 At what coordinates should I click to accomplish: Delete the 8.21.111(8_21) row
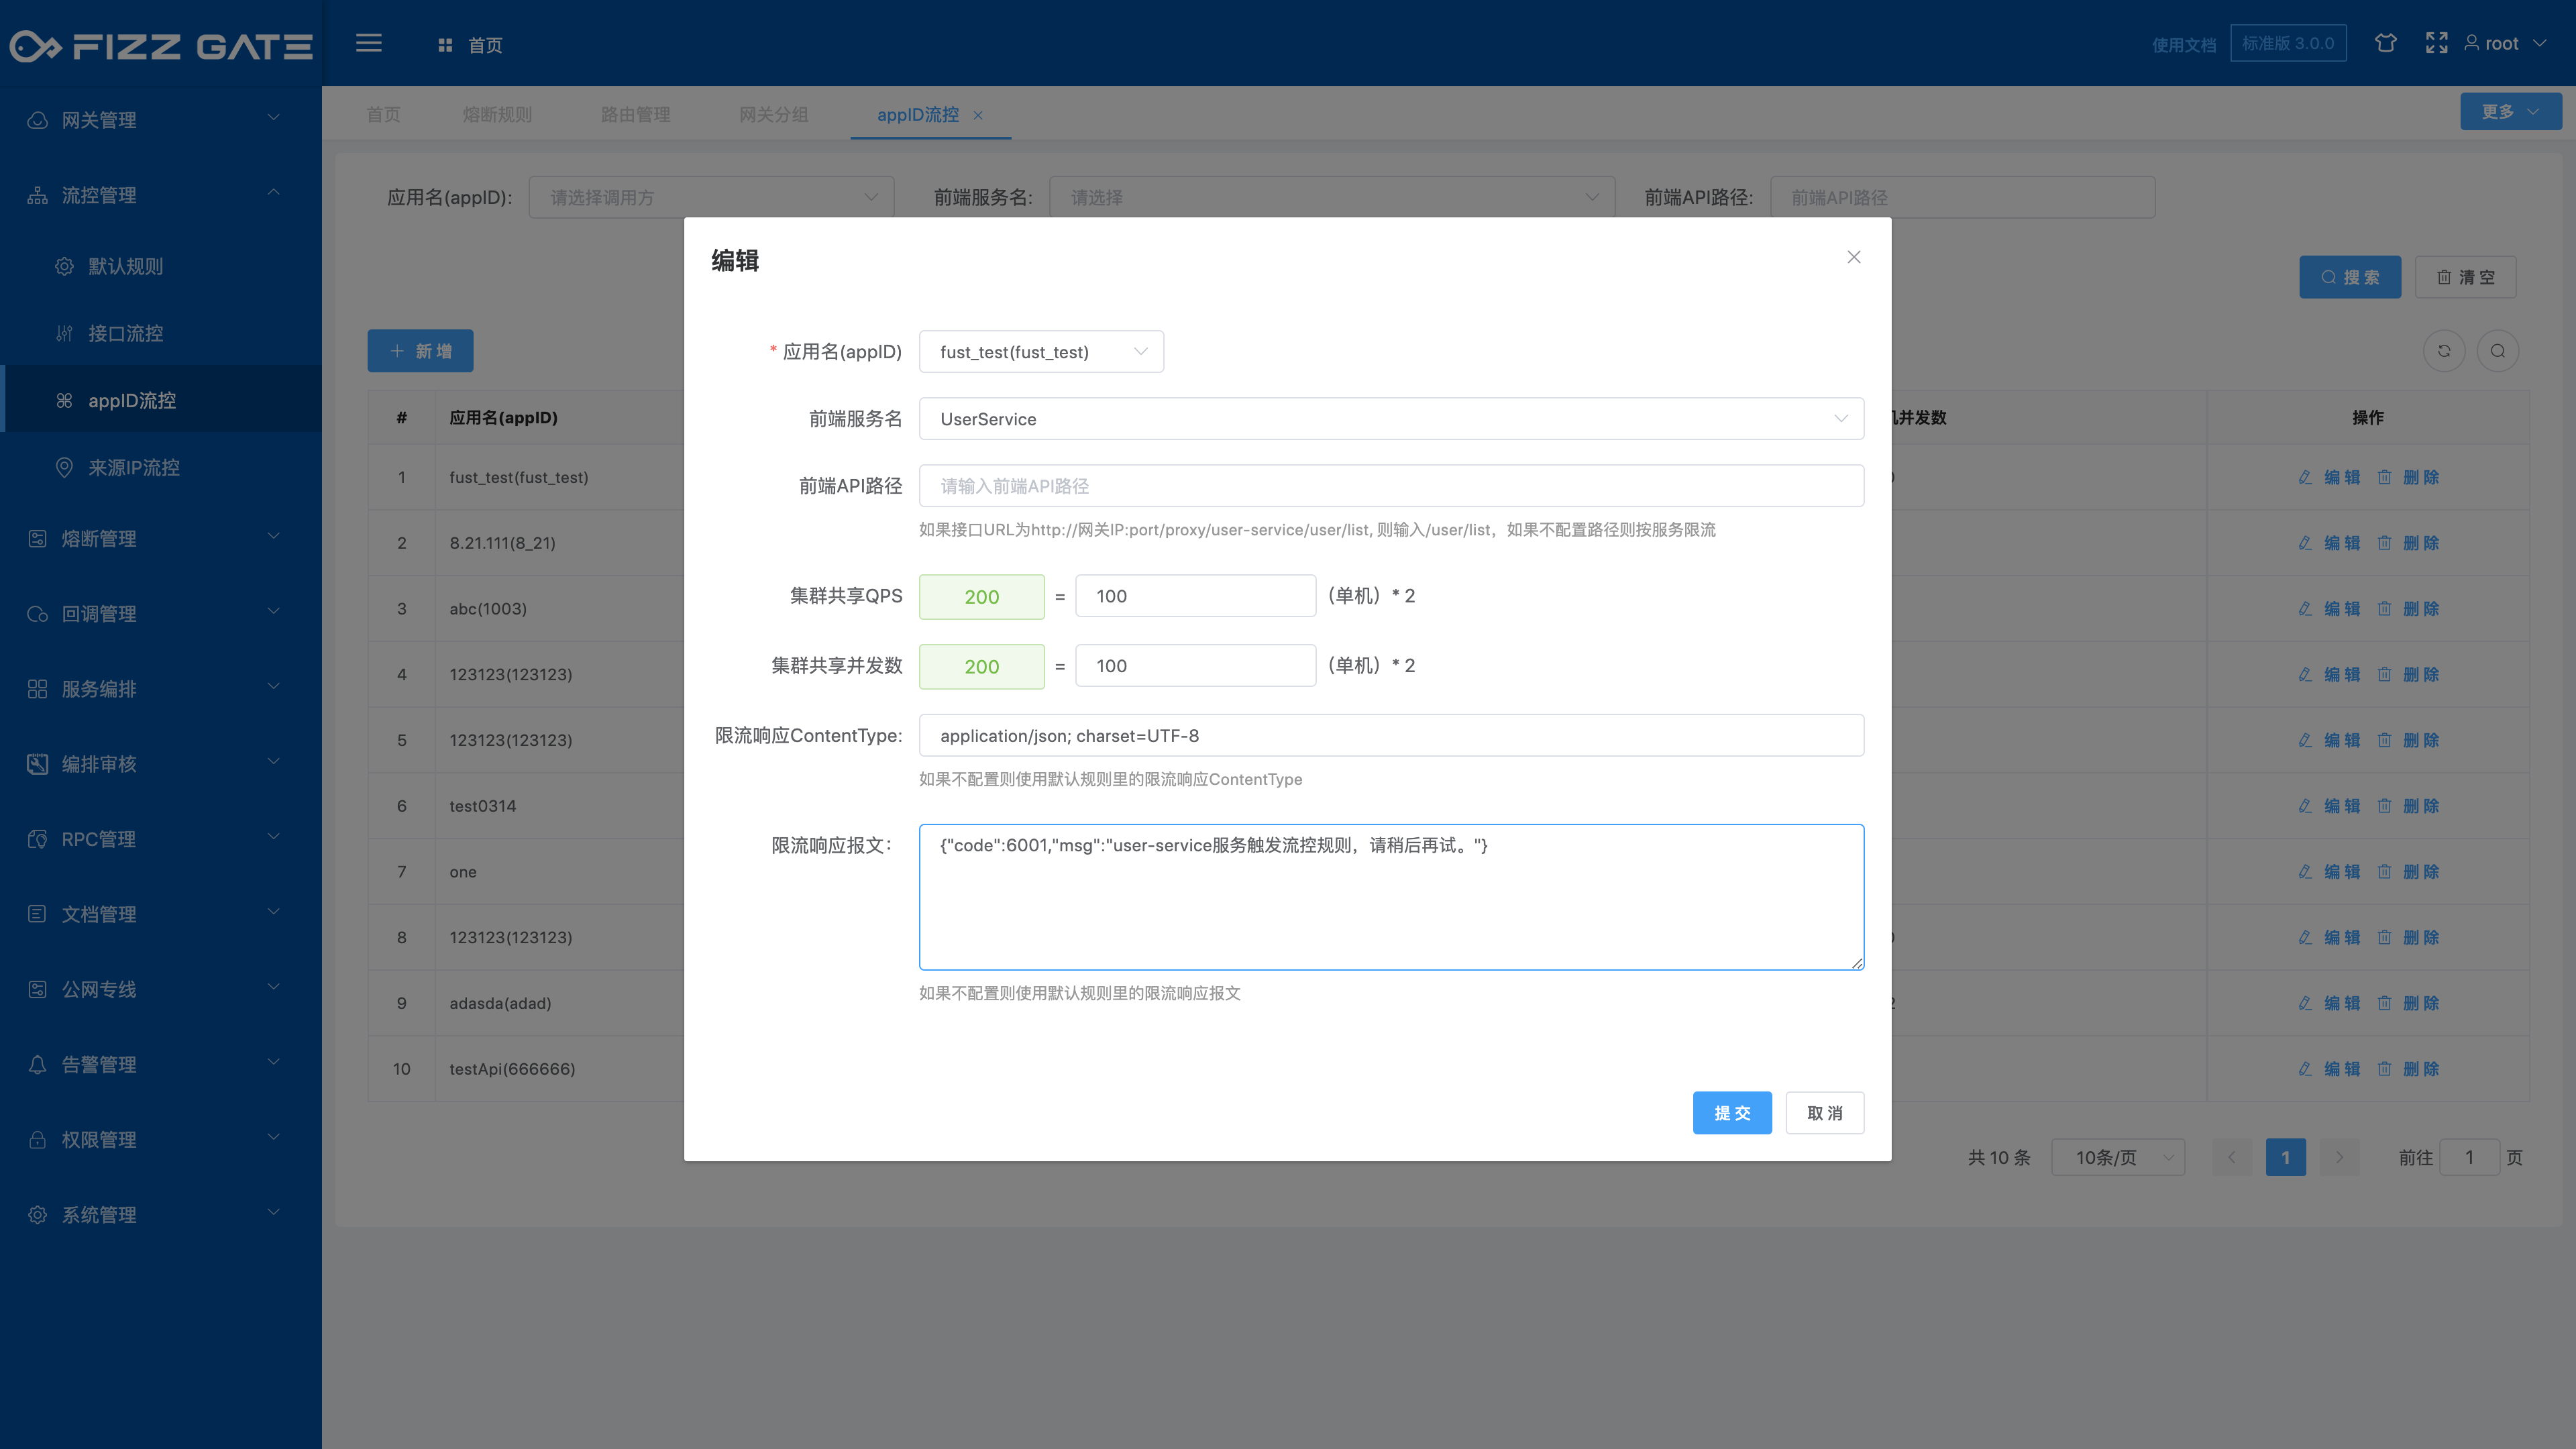tap(2408, 543)
